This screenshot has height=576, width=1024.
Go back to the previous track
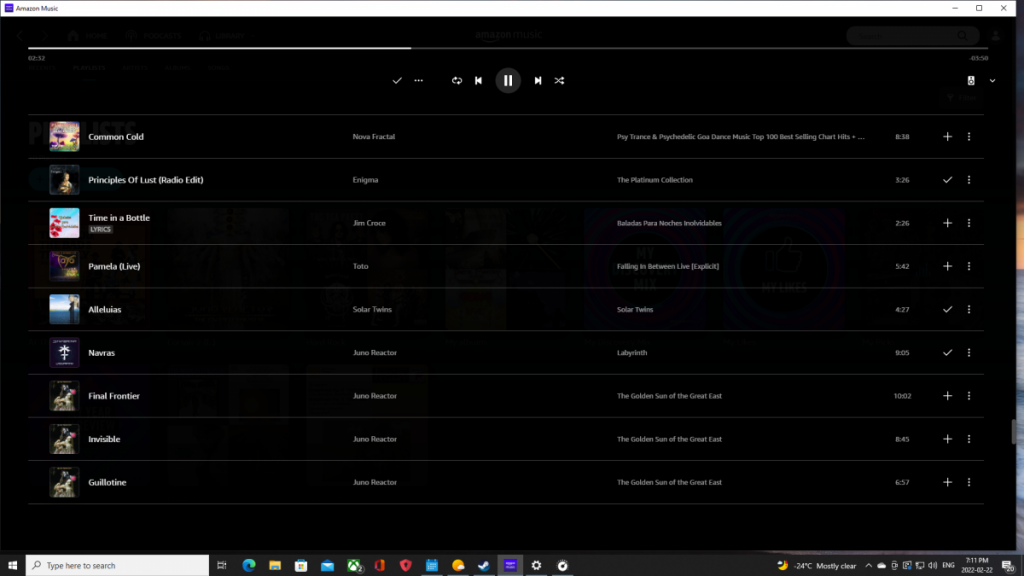pyautogui.click(x=478, y=80)
